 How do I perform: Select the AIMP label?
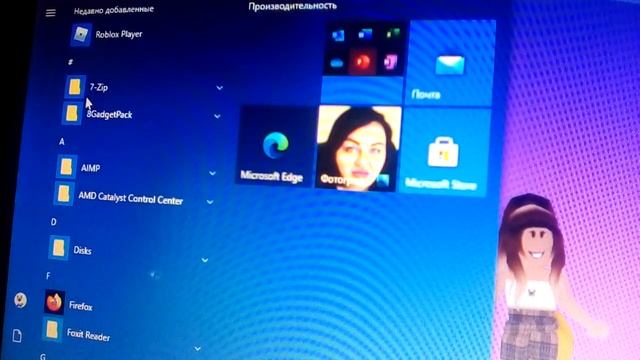click(x=90, y=168)
